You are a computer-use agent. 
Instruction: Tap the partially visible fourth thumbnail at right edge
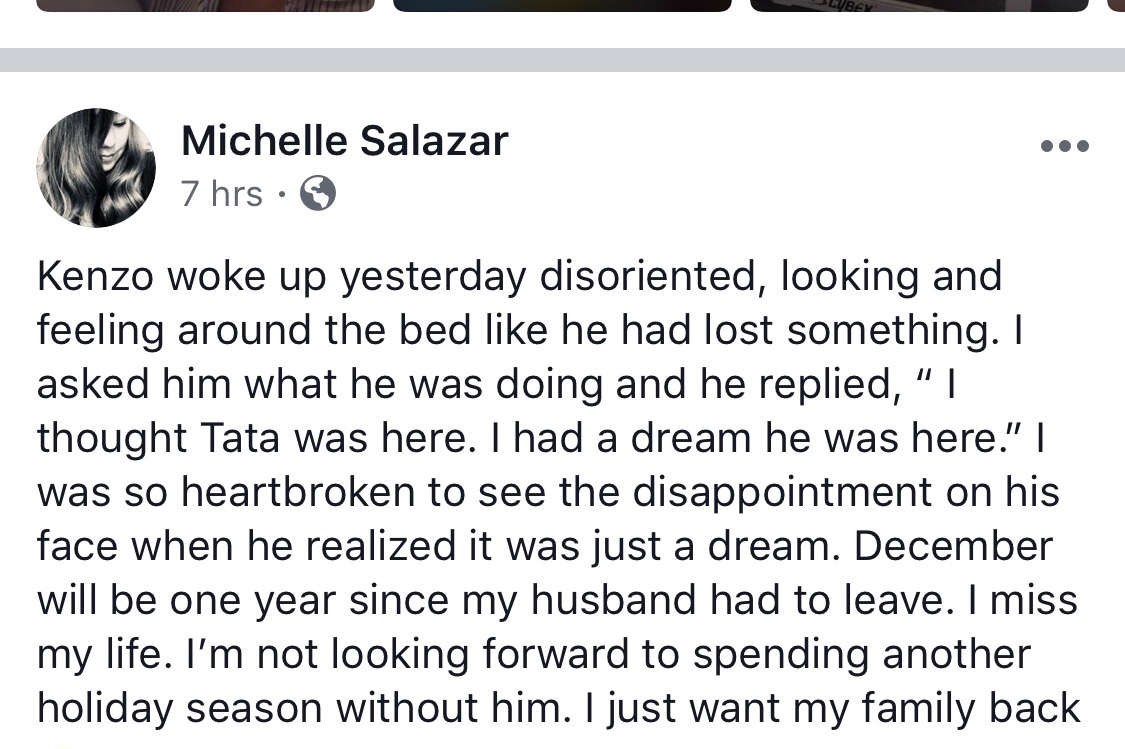pos(1116,6)
